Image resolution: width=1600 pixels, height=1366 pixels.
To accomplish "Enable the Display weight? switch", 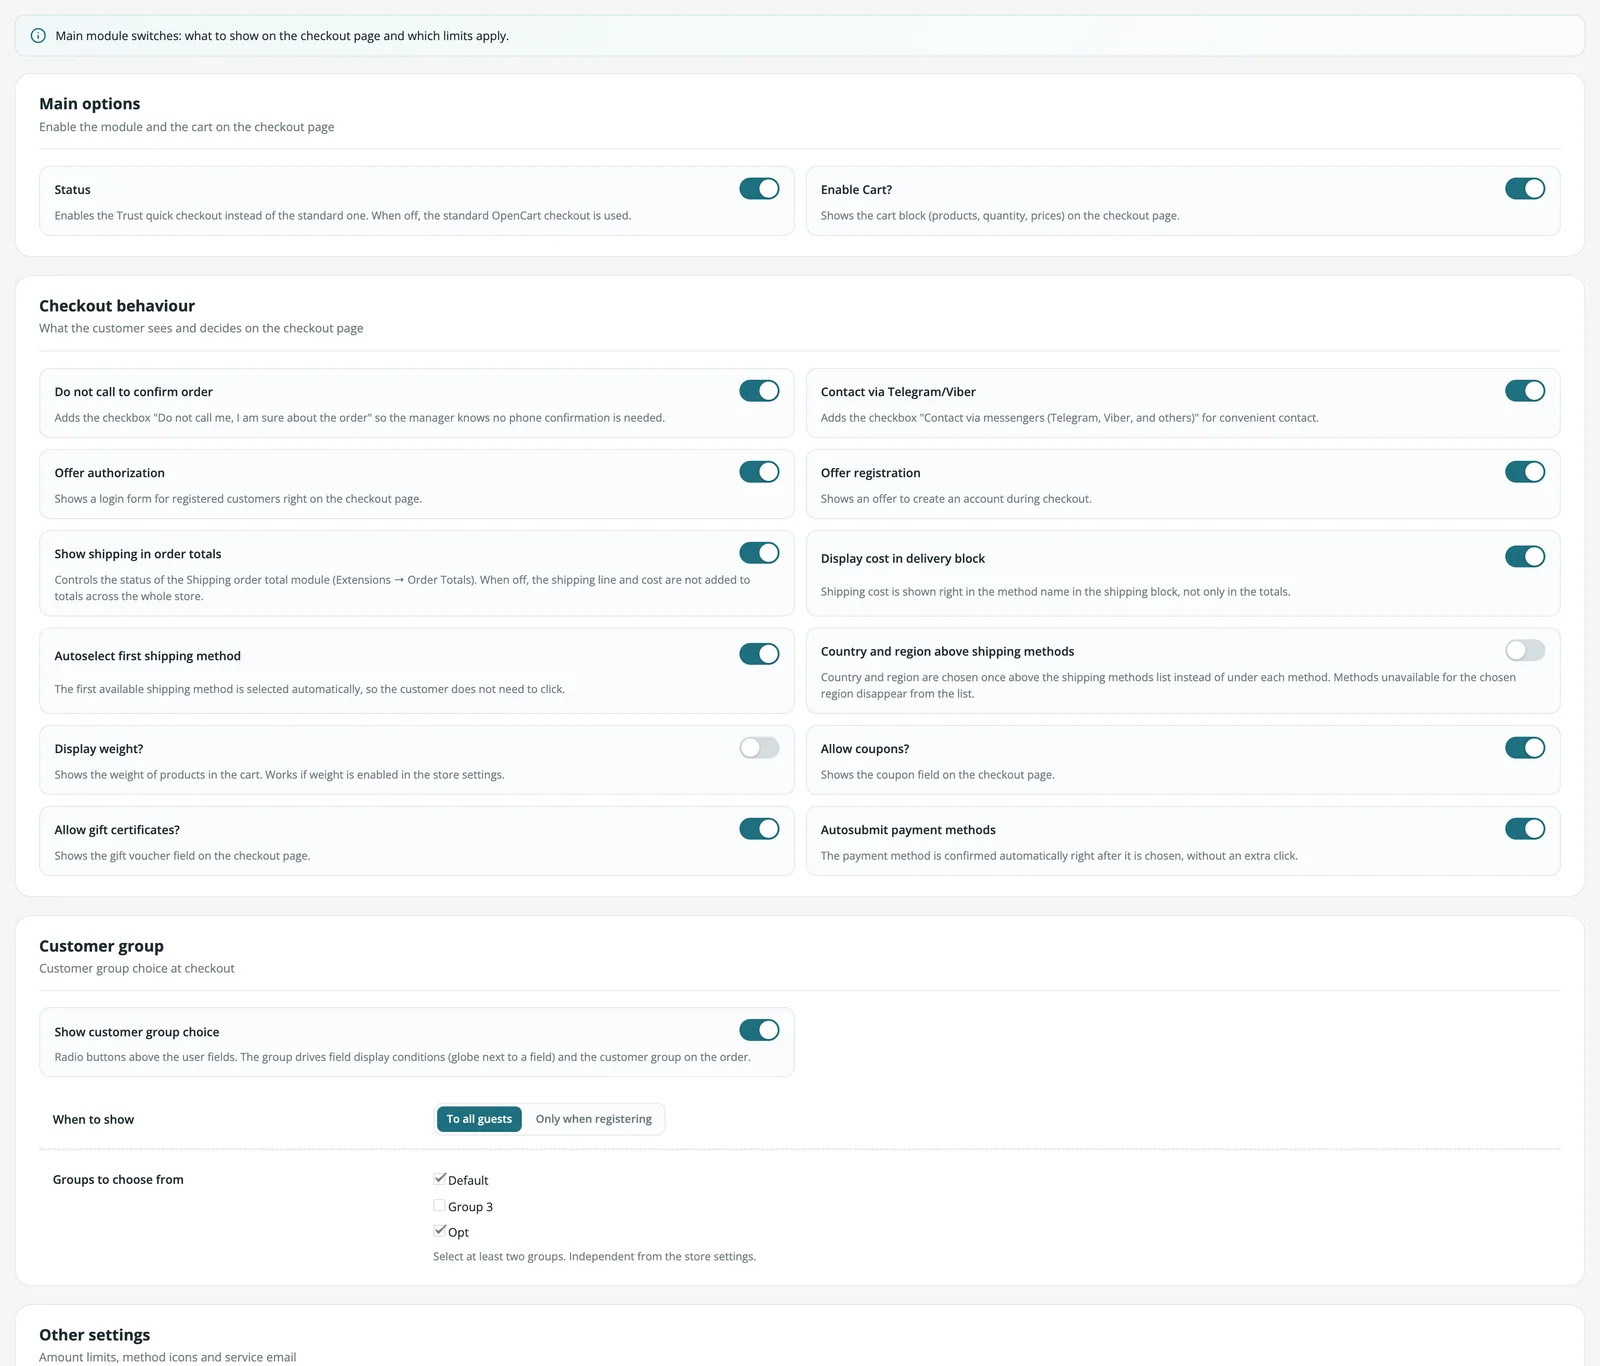I will [x=759, y=748].
